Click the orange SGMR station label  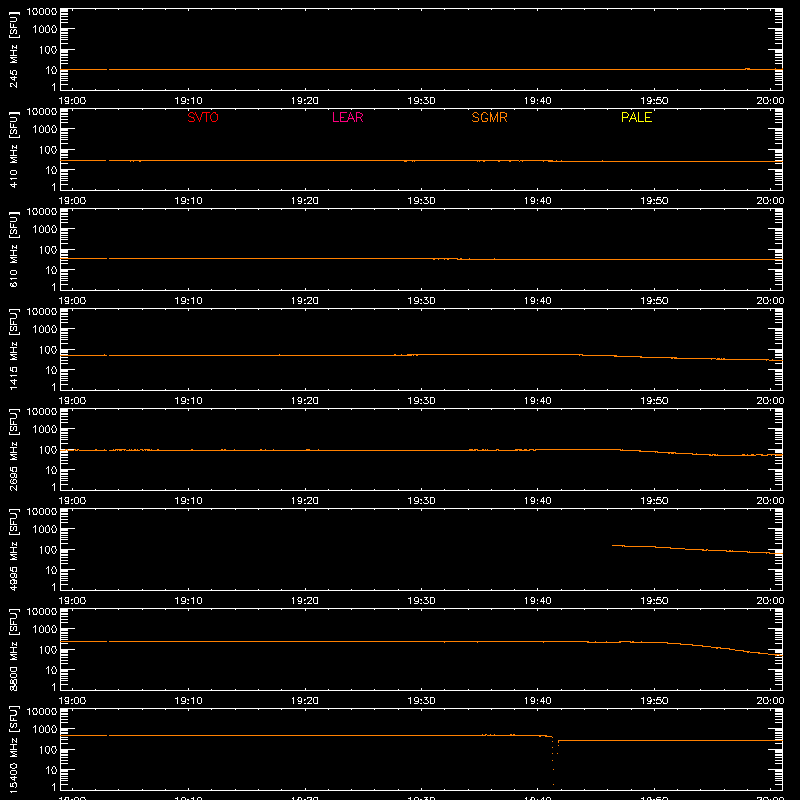(489, 117)
